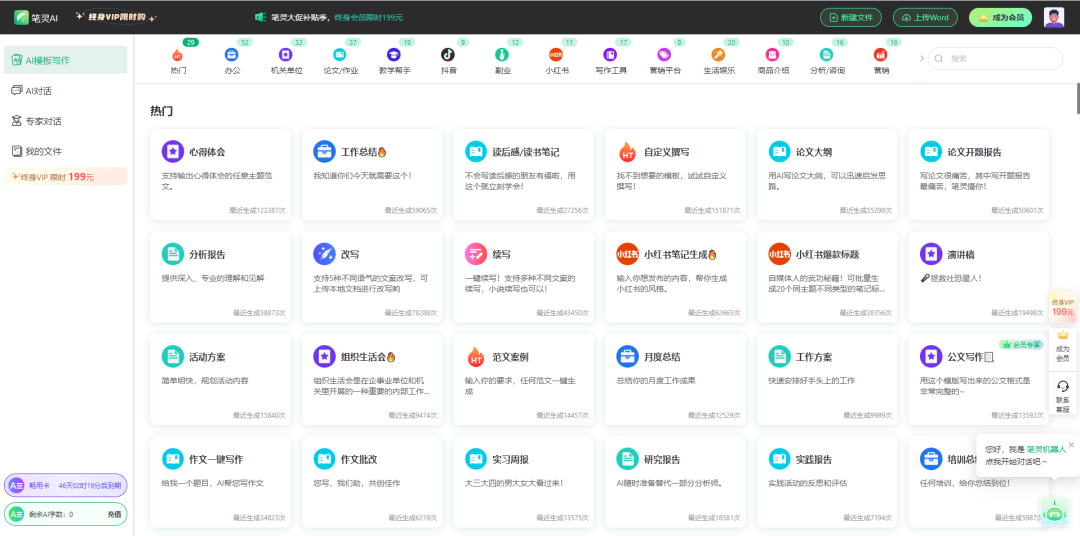The height and width of the screenshot is (536, 1080).
Task: Select the 商品介绍 category icon
Action: (x=772, y=54)
